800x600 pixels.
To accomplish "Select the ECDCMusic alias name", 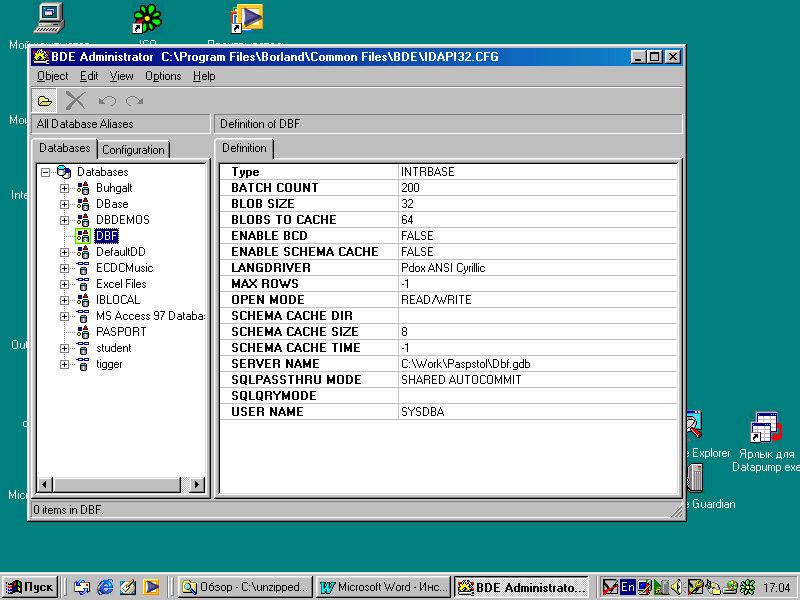I will (124, 268).
